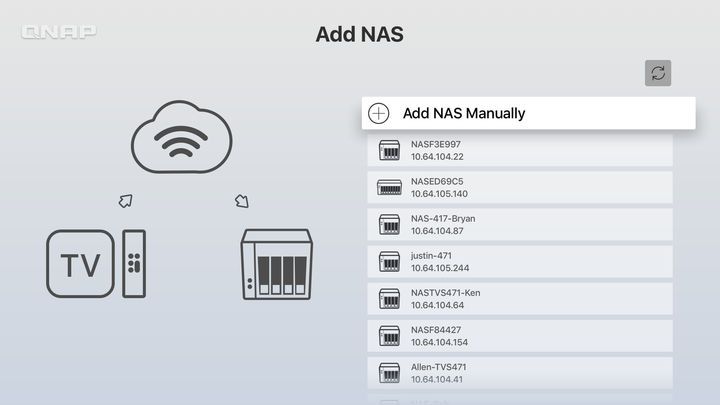Viewport: 720px width, 405px height.
Task: Click the IP address 10.64.105.244
Action: click(440, 268)
